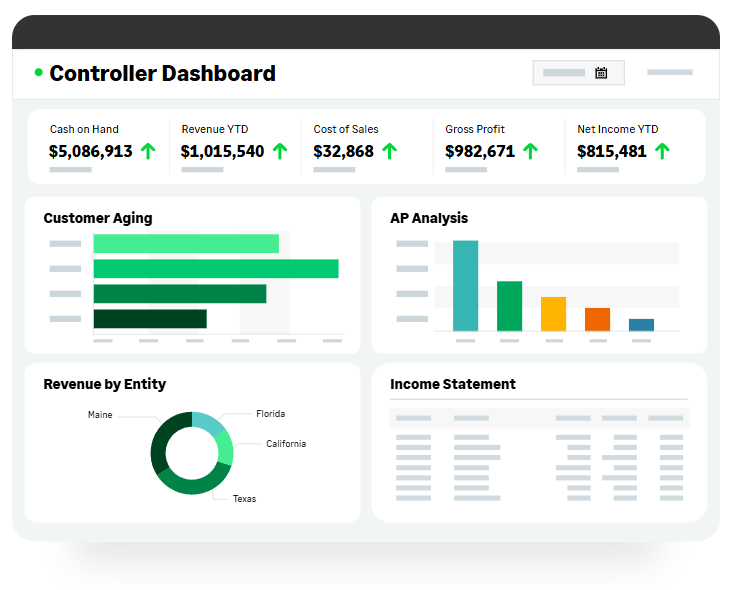The width and height of the screenshot is (737, 590).
Task: Click the light green California donut segment
Action: (x=225, y=448)
